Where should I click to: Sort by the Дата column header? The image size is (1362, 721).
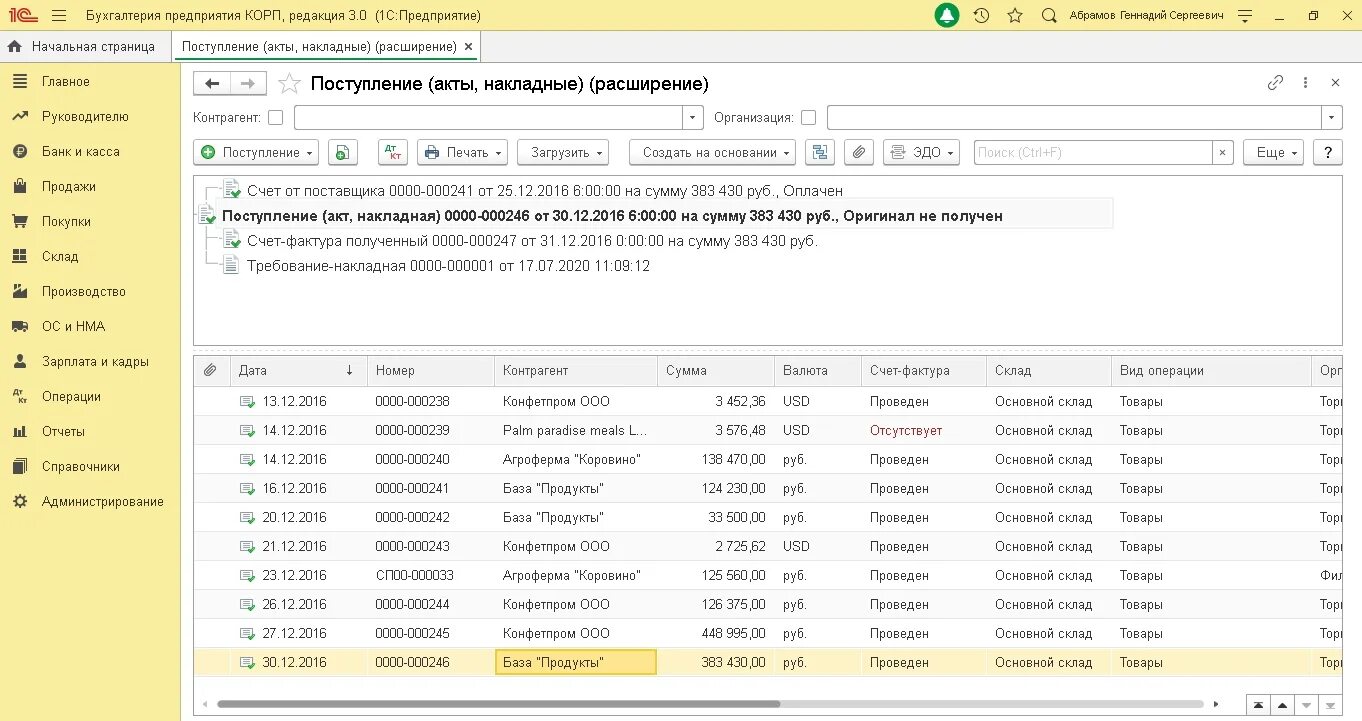tap(298, 370)
